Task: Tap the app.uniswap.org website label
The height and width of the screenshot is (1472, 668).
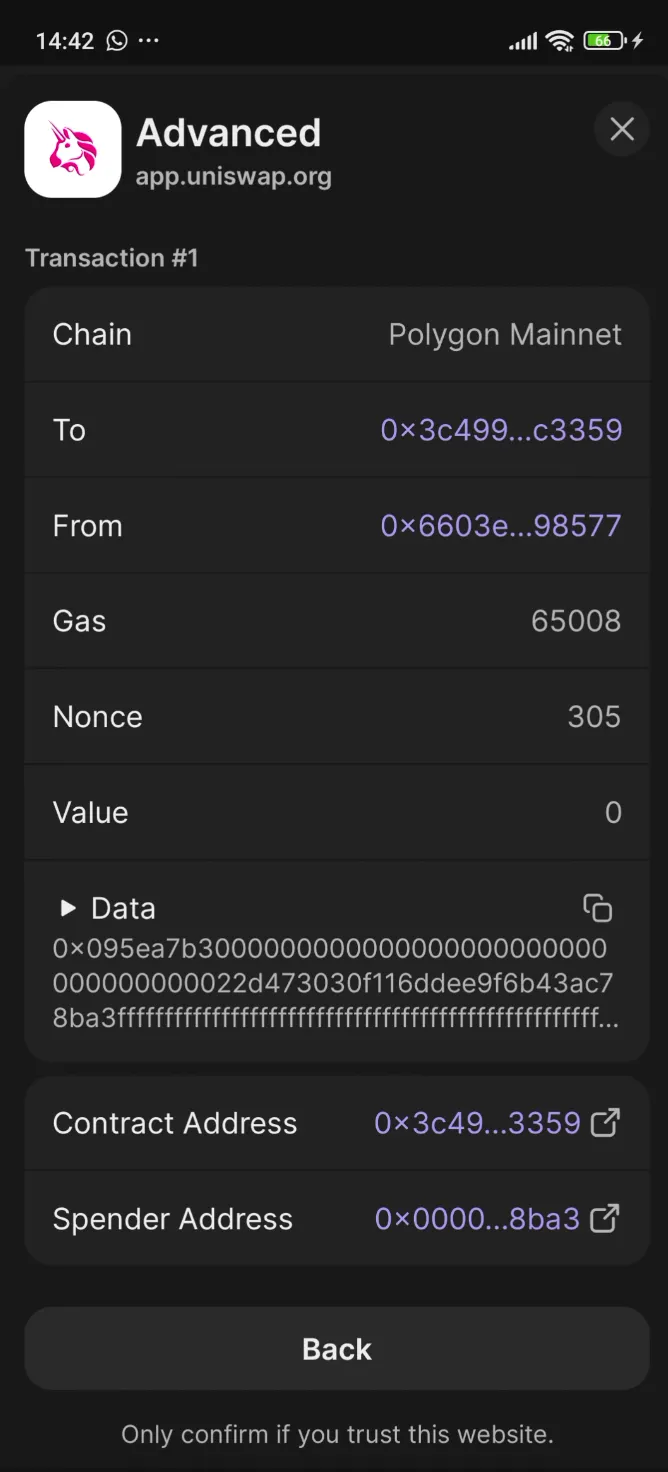Action: tap(234, 176)
